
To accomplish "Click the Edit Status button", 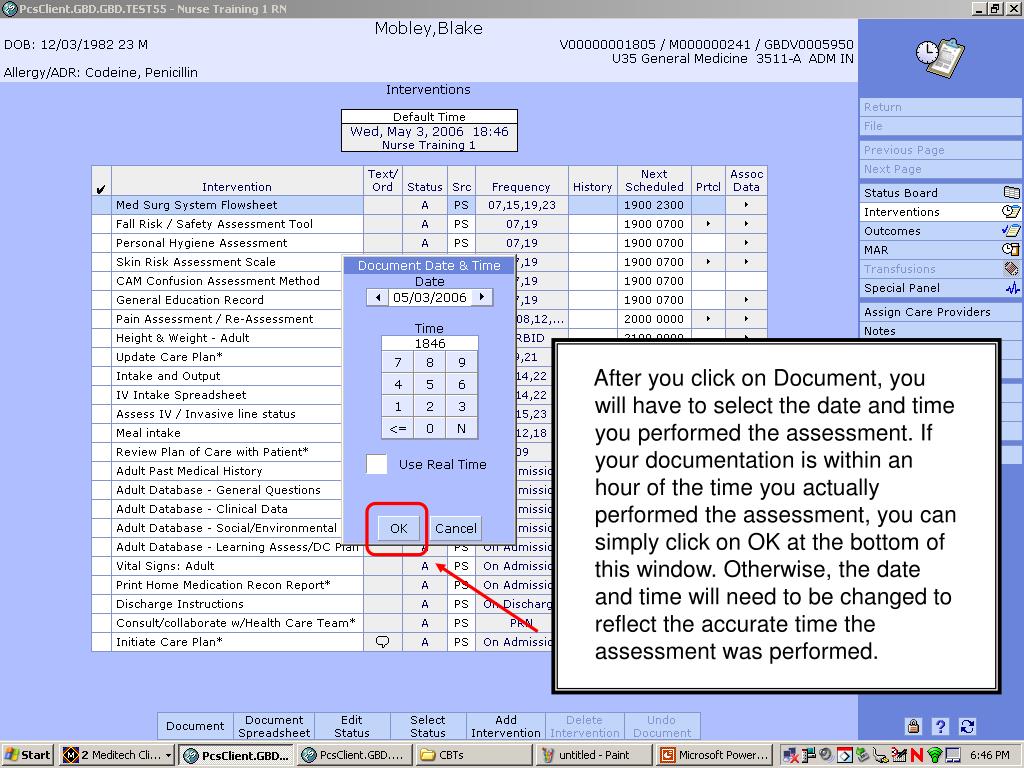I will click(351, 726).
